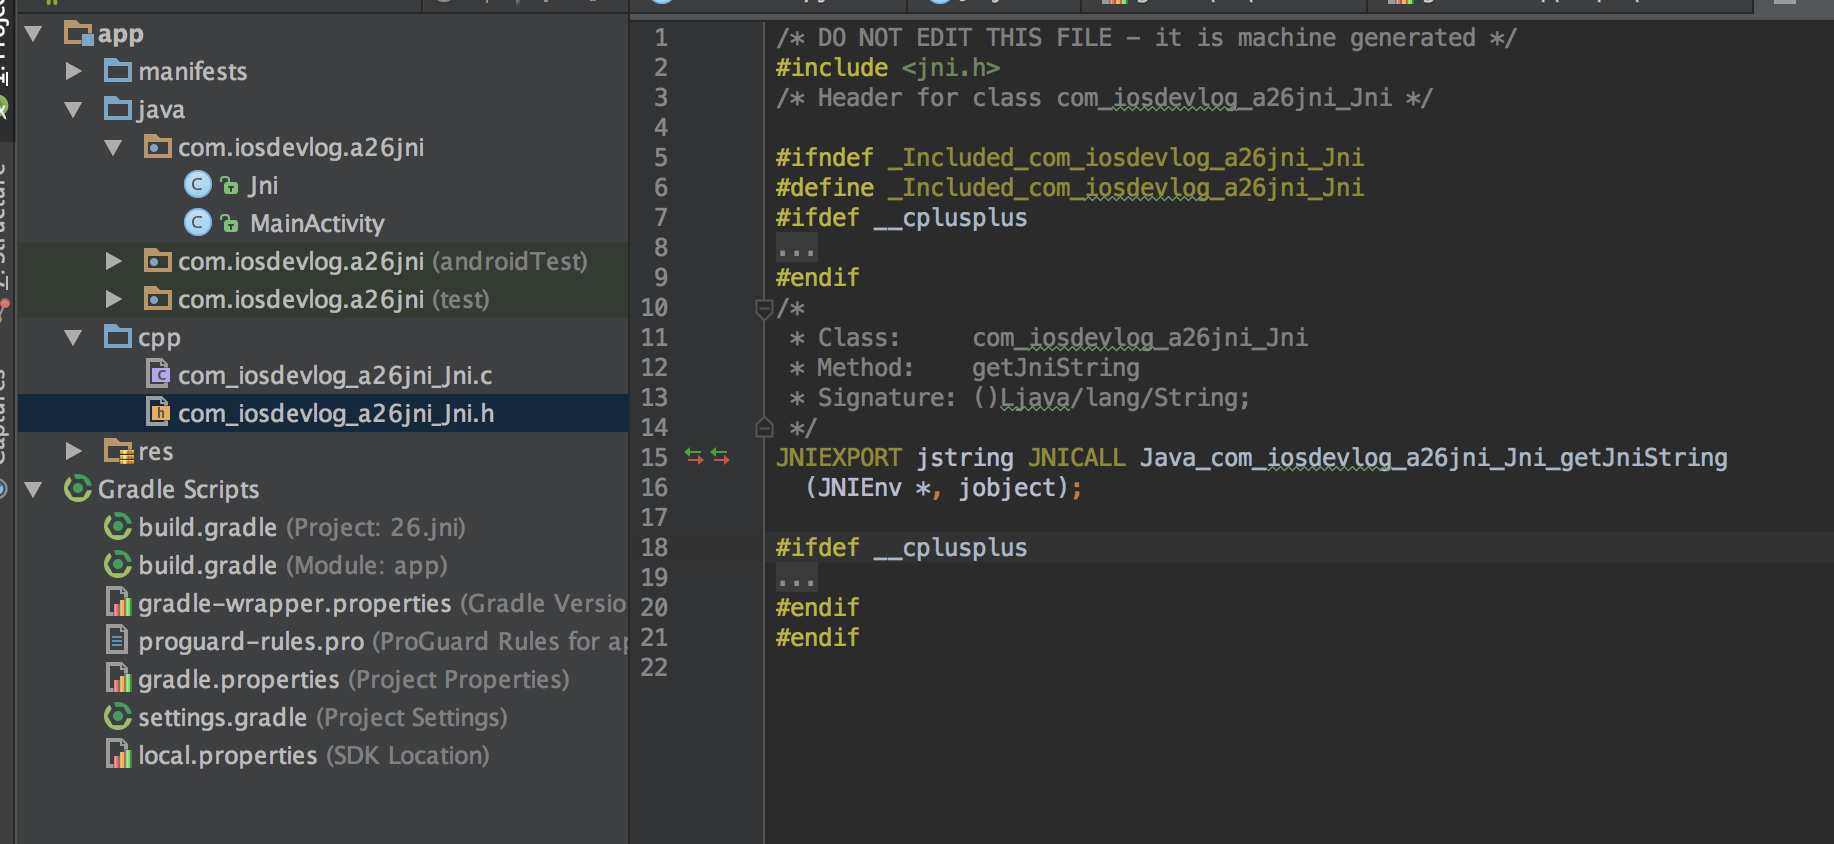Select MainActivity in the project tree
Viewport: 1834px width, 844px height.
pyautogui.click(x=317, y=223)
